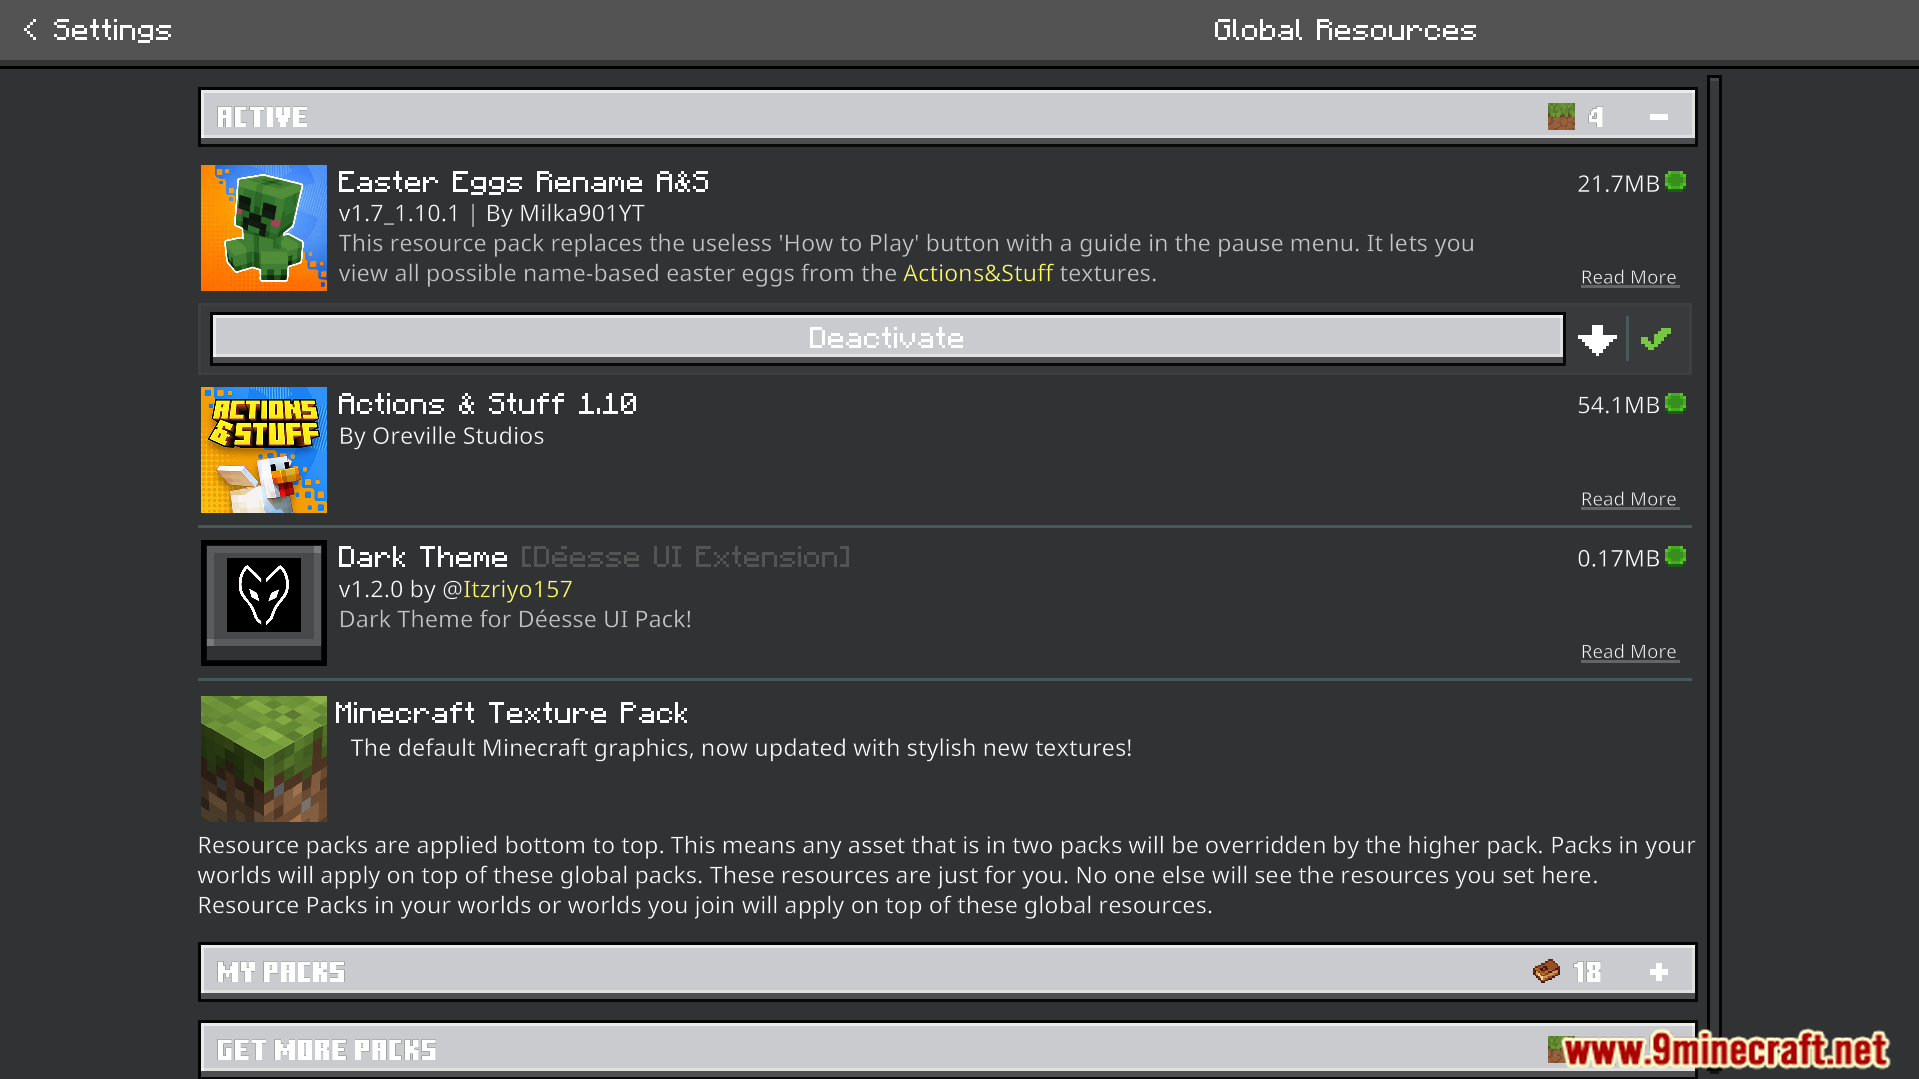Select the Minecraft Texture Pack grass thumbnail
The image size is (1919, 1079).
(264, 759)
